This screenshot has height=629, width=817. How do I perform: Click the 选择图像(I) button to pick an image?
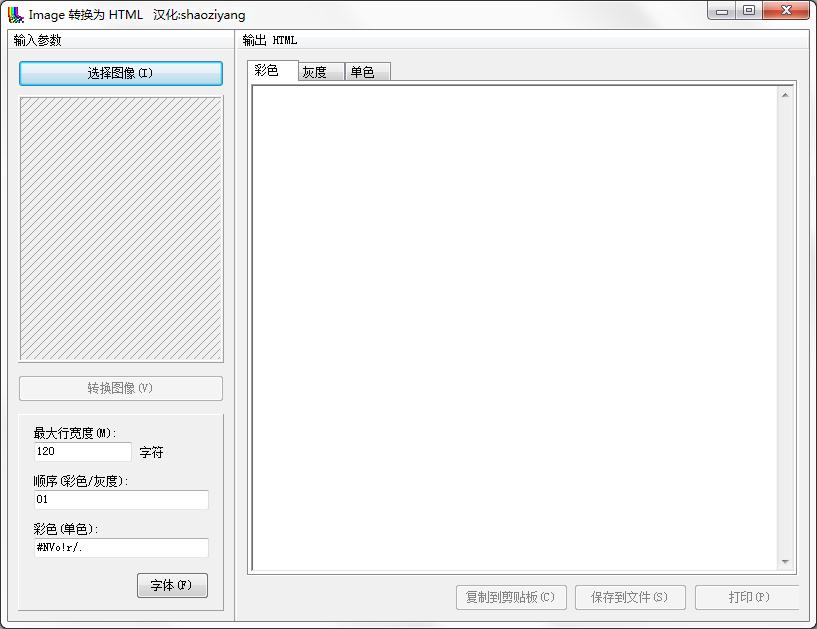point(120,73)
